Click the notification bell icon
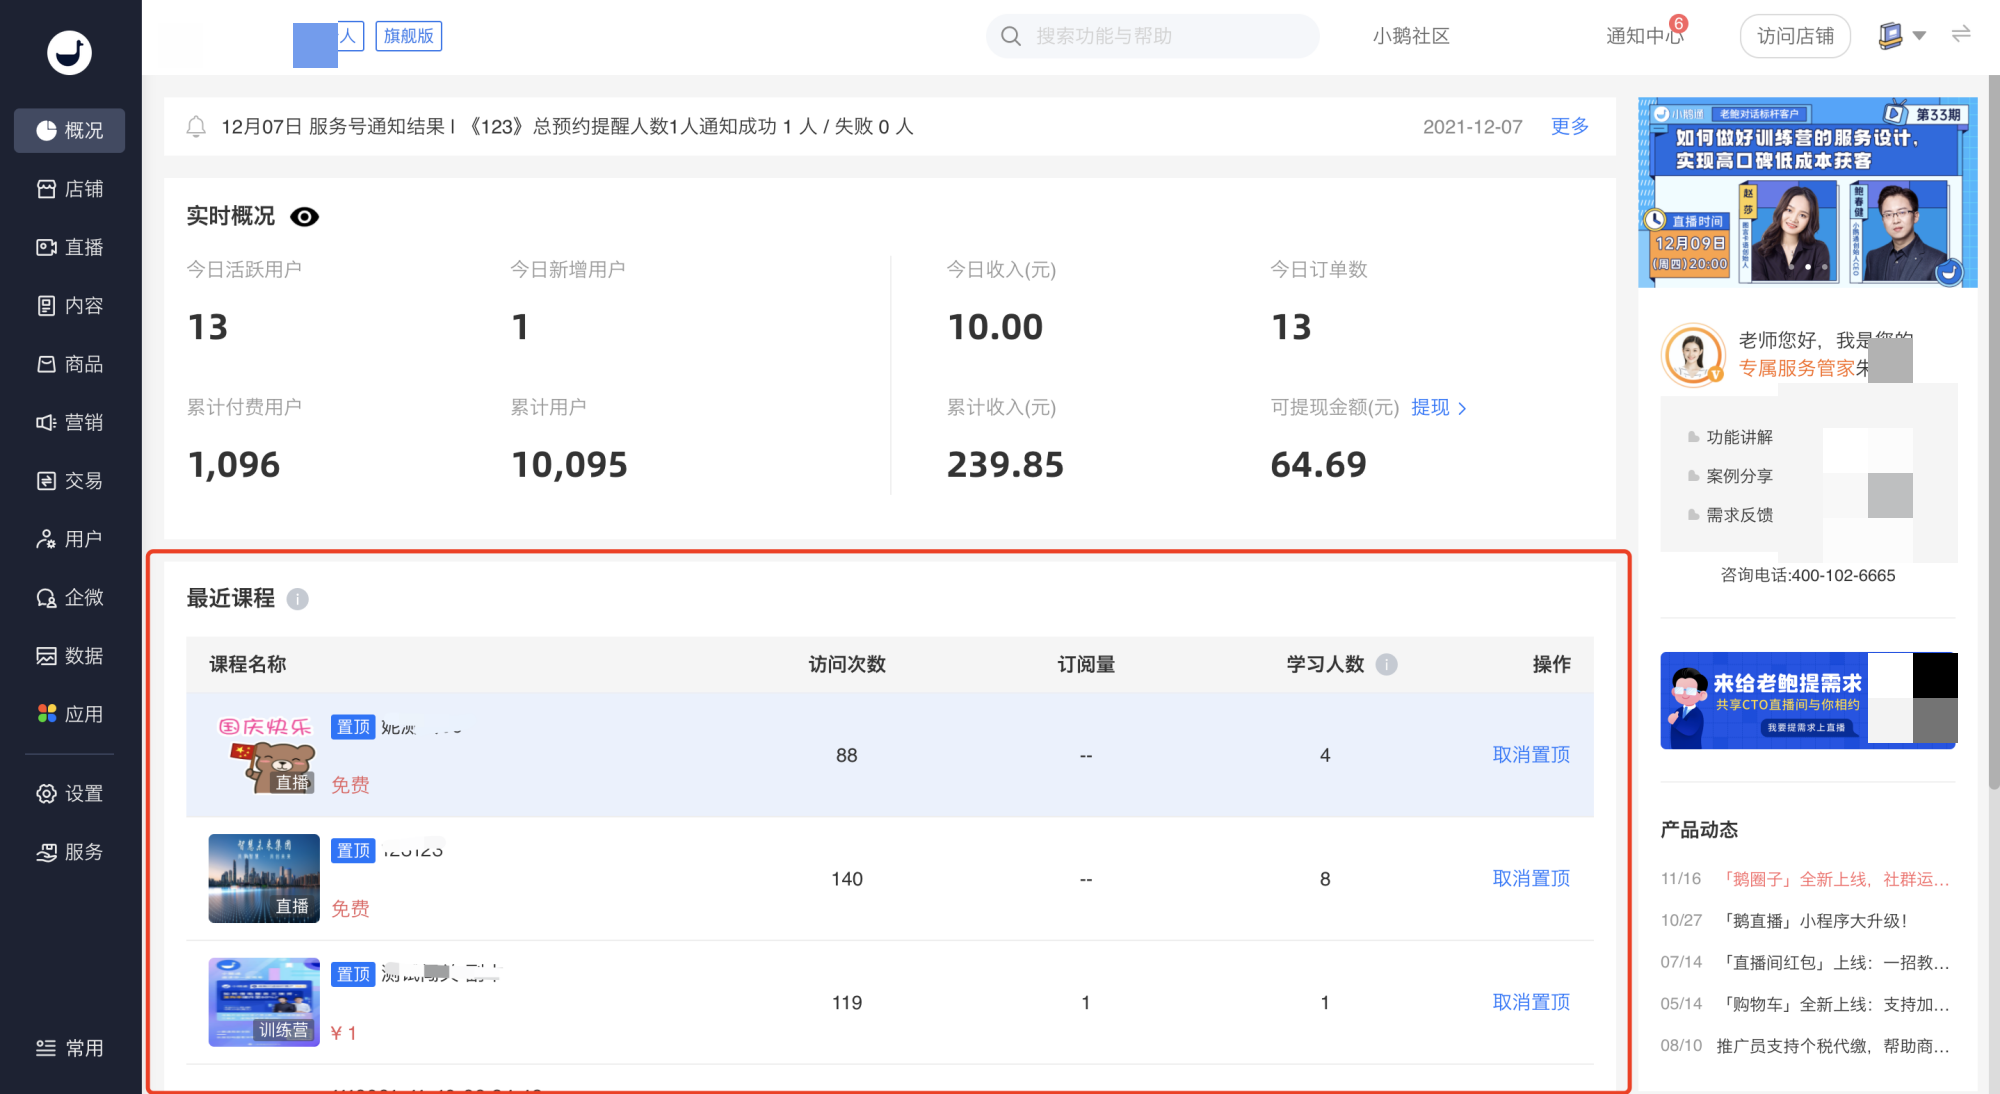This screenshot has height=1094, width=2000. click(196, 127)
